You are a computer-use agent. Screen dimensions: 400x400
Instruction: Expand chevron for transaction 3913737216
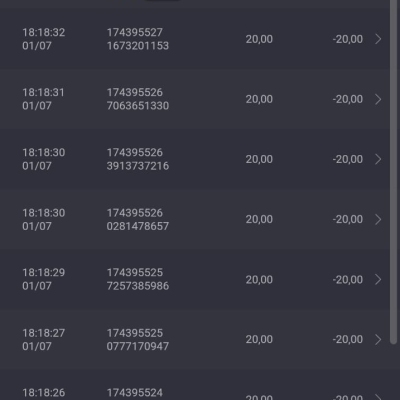coord(378,159)
